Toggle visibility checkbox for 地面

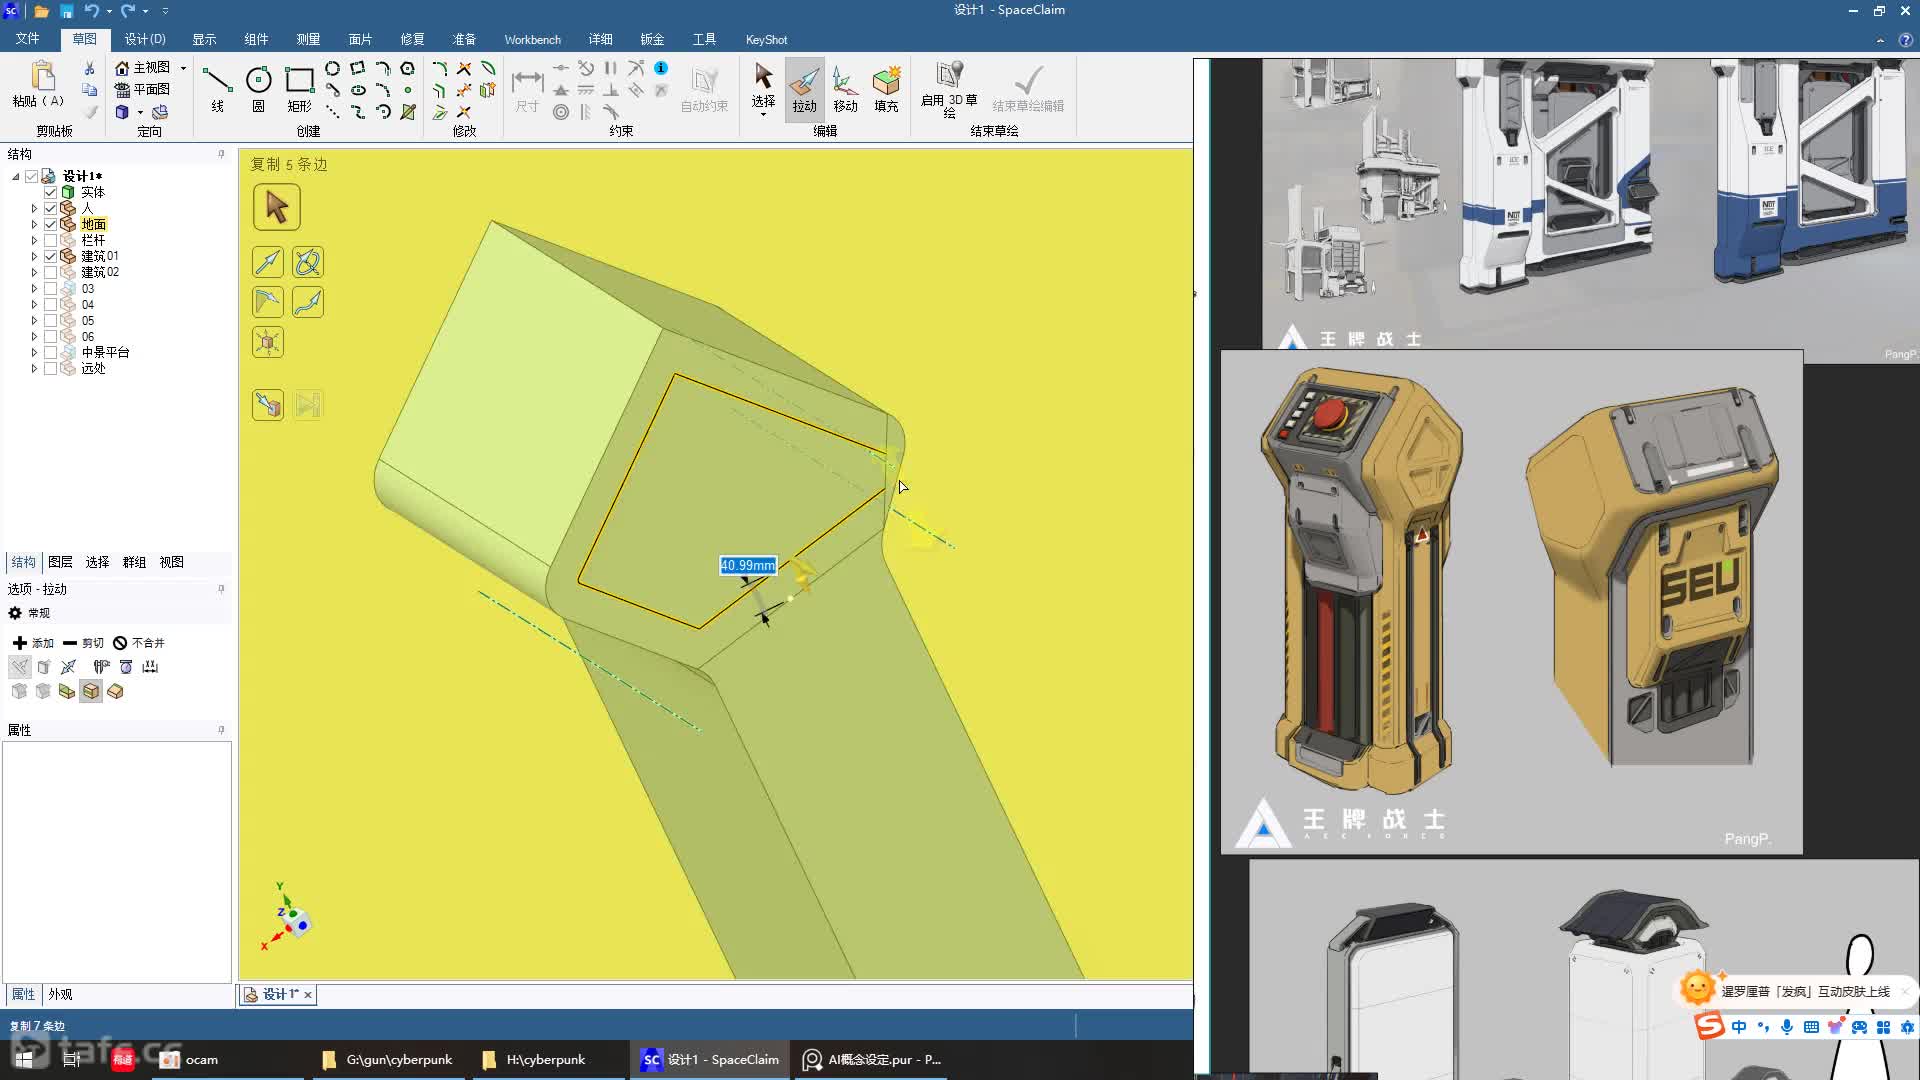50,224
